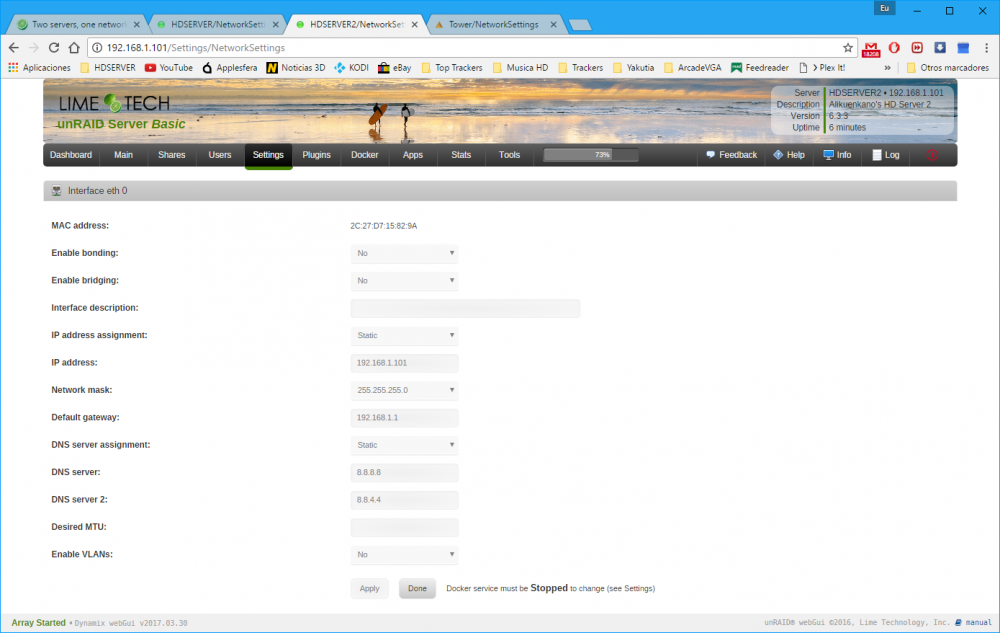Open the Top Trackers bookmark folder
1000x633 pixels.
coord(452,68)
